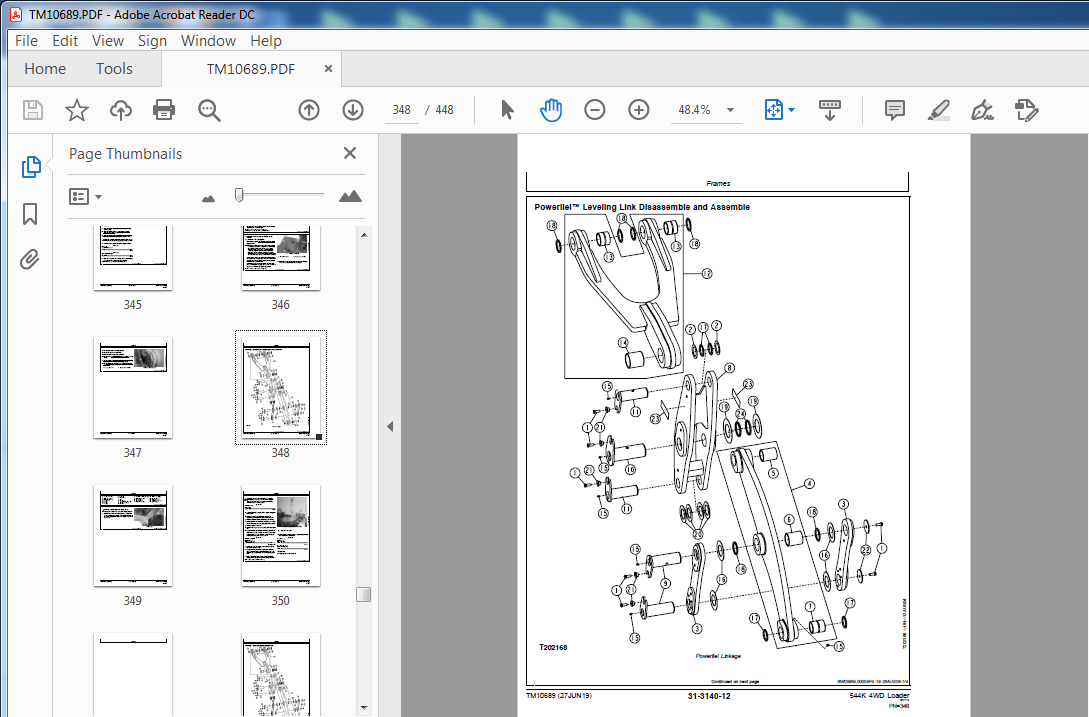Image resolution: width=1089 pixels, height=717 pixels.
Task: Click the '544K 4WD Loader' footer text
Action: pos(879,695)
